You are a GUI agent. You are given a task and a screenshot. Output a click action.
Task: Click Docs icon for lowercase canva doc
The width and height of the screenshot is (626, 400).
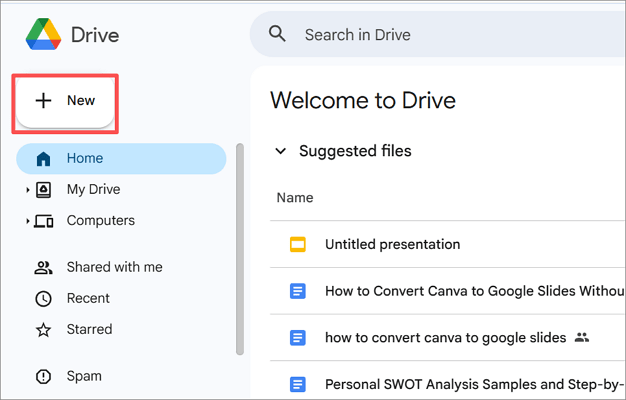[x=298, y=338]
